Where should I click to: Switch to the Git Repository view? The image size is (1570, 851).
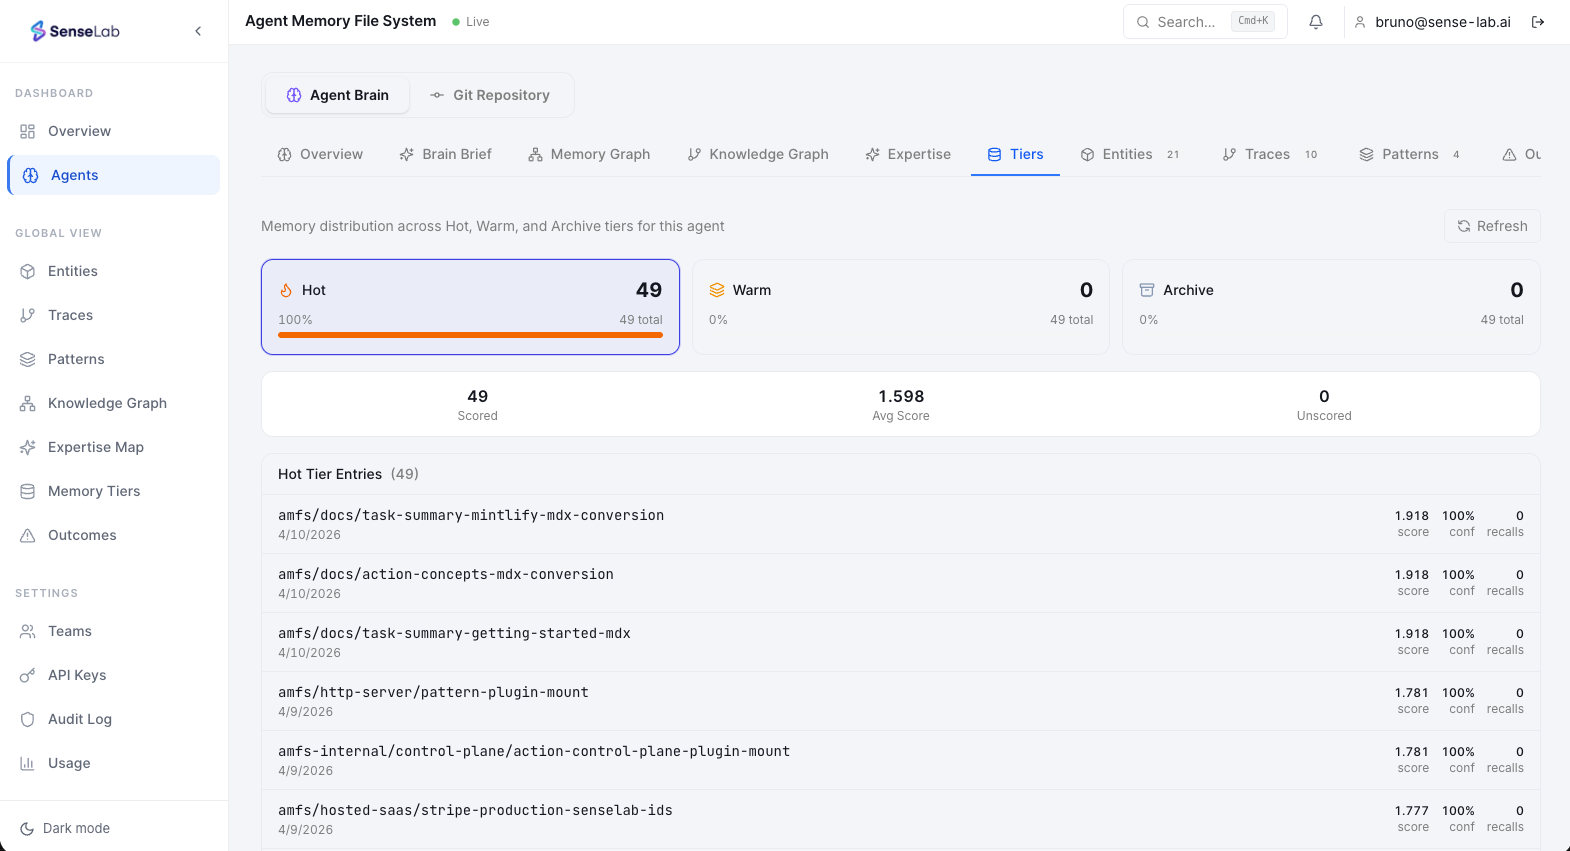tap(490, 95)
